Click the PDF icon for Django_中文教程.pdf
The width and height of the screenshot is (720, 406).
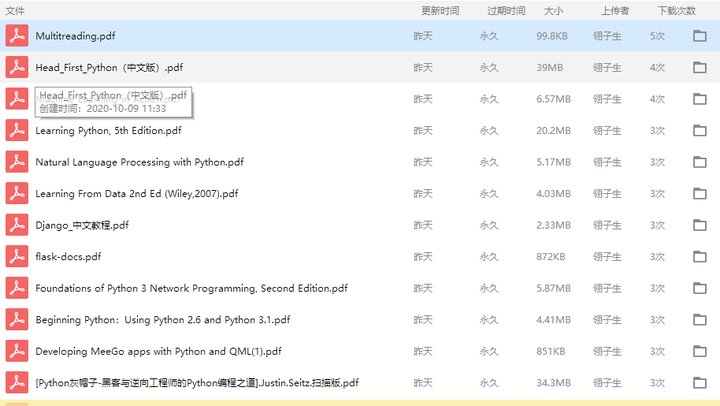click(16, 225)
